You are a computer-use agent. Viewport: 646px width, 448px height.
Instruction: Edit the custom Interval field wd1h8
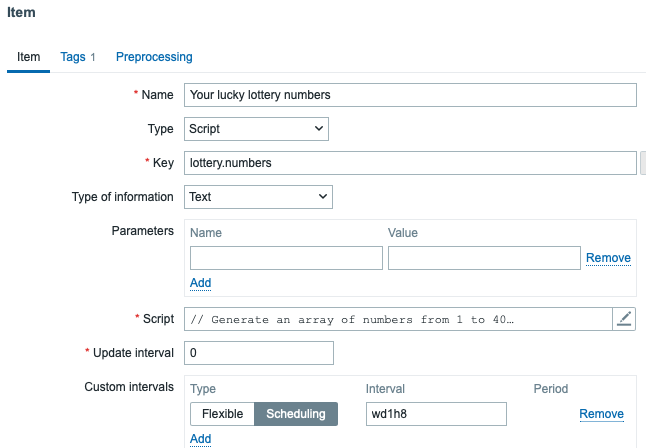click(x=437, y=414)
